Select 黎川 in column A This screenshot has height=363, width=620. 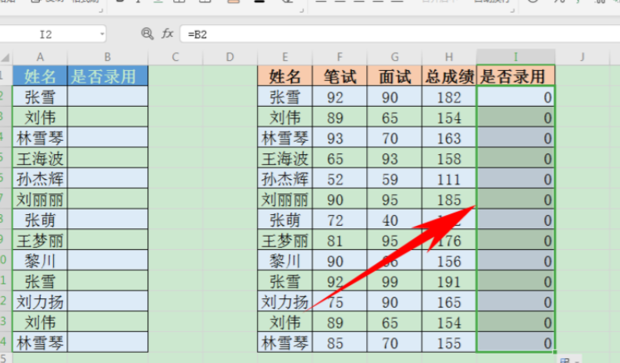(40, 261)
